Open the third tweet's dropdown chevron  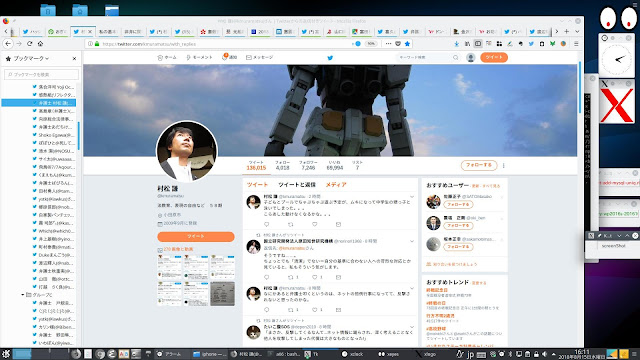[412, 288]
